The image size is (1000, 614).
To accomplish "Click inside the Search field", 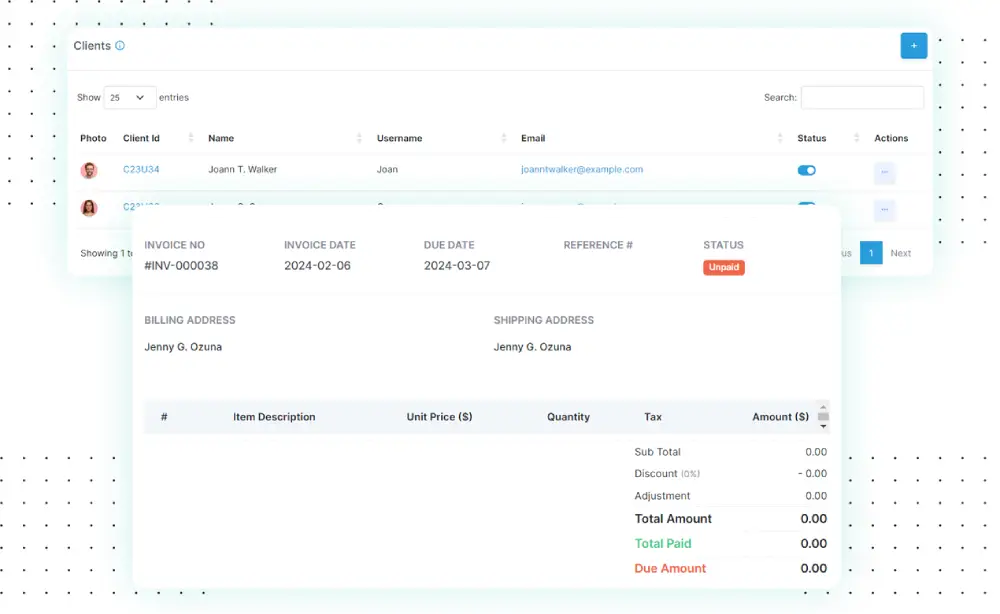I will coord(862,97).
